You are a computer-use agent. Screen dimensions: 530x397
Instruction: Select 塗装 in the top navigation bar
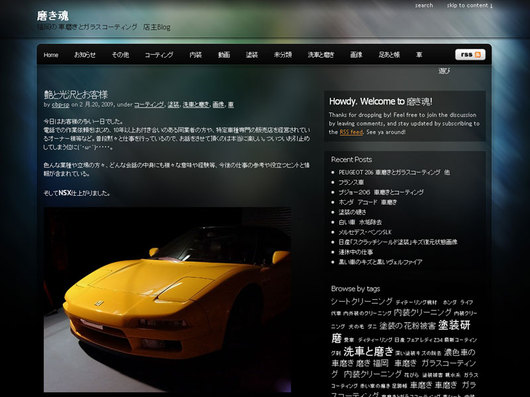click(252, 55)
